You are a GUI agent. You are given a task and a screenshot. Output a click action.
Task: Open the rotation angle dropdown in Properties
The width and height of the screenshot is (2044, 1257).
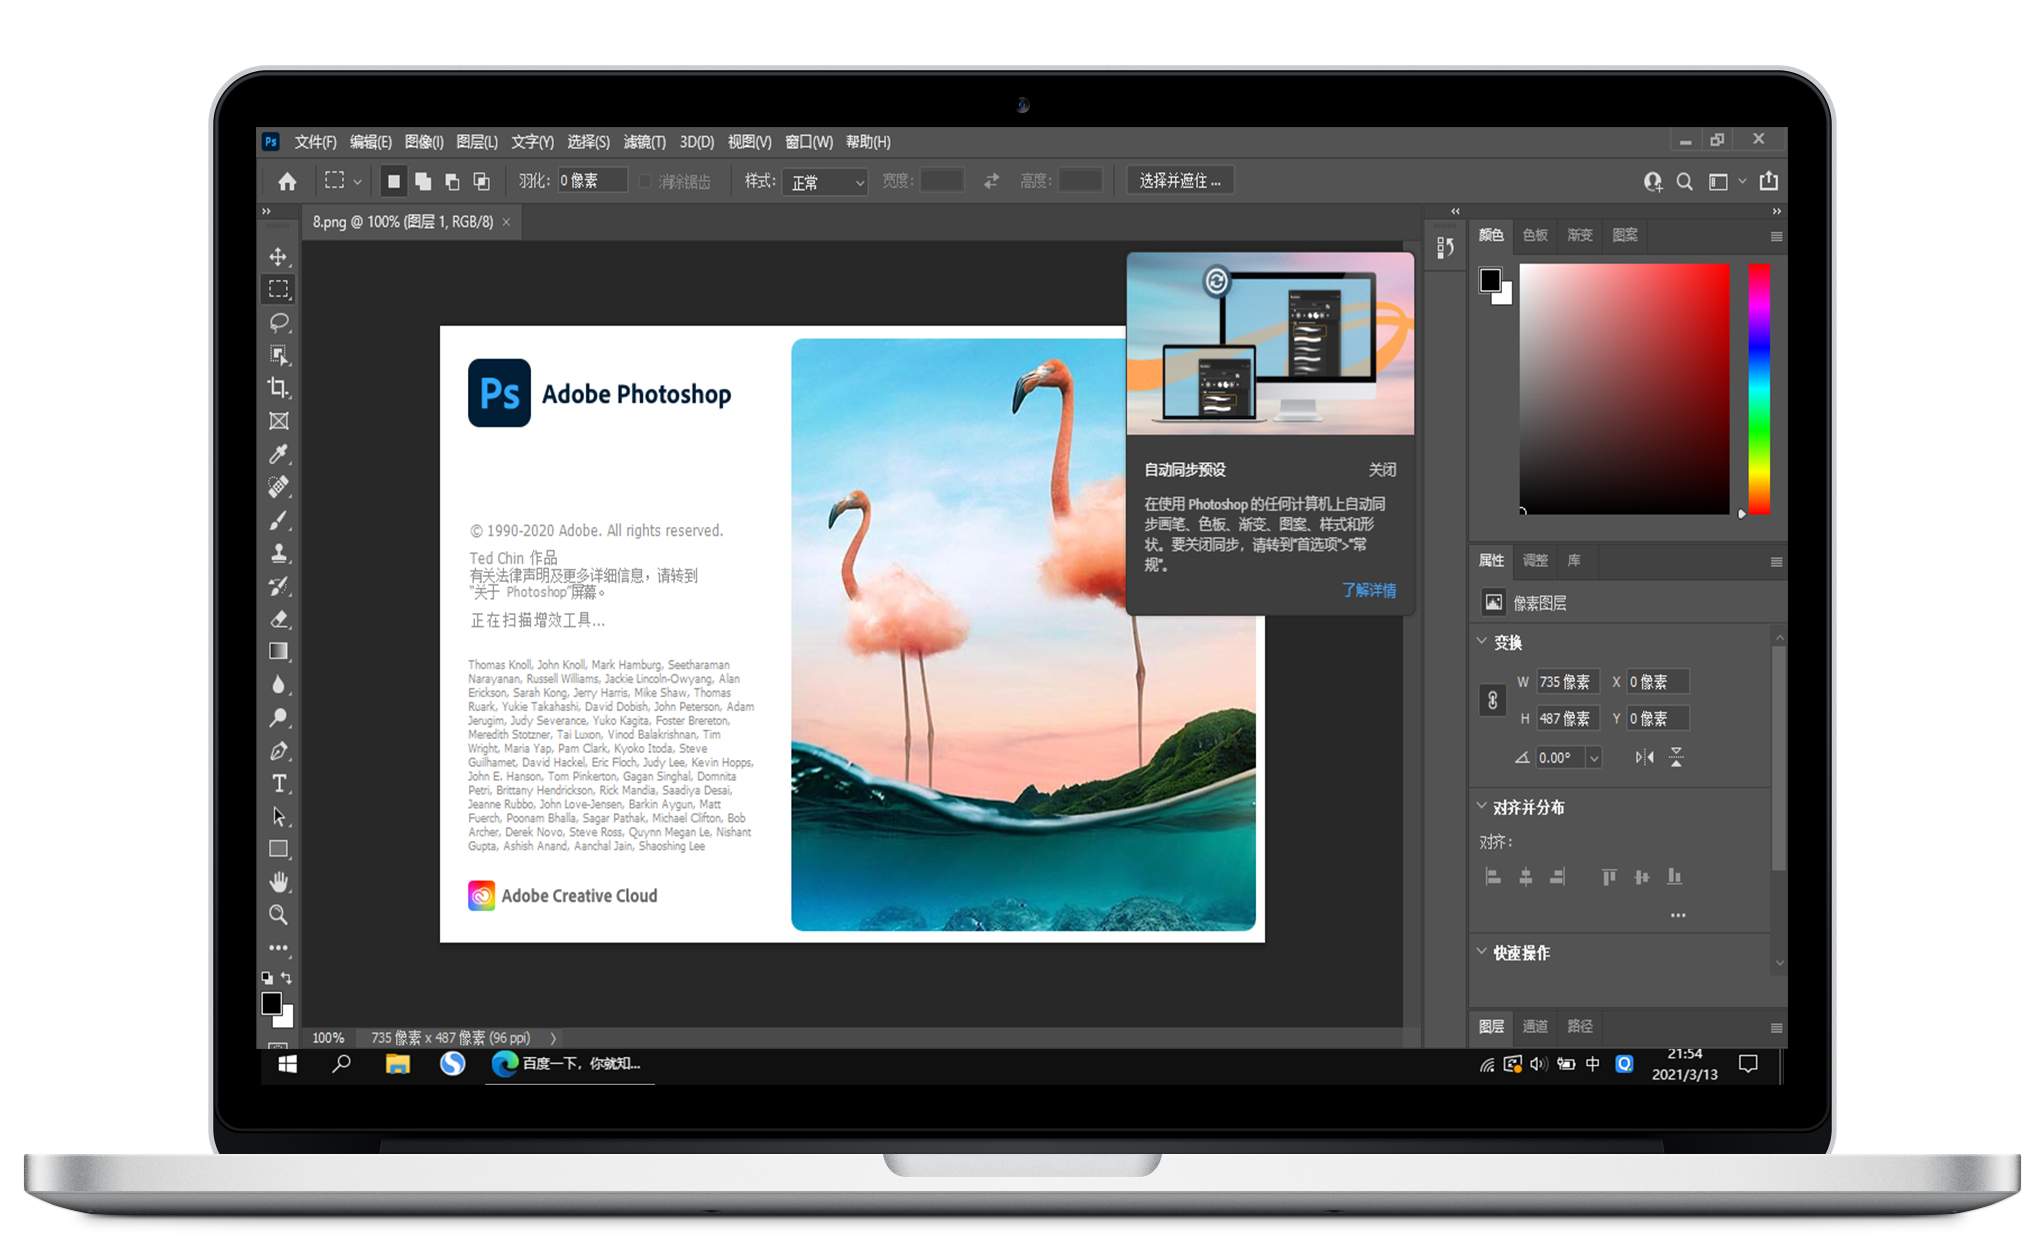pyautogui.click(x=1594, y=758)
